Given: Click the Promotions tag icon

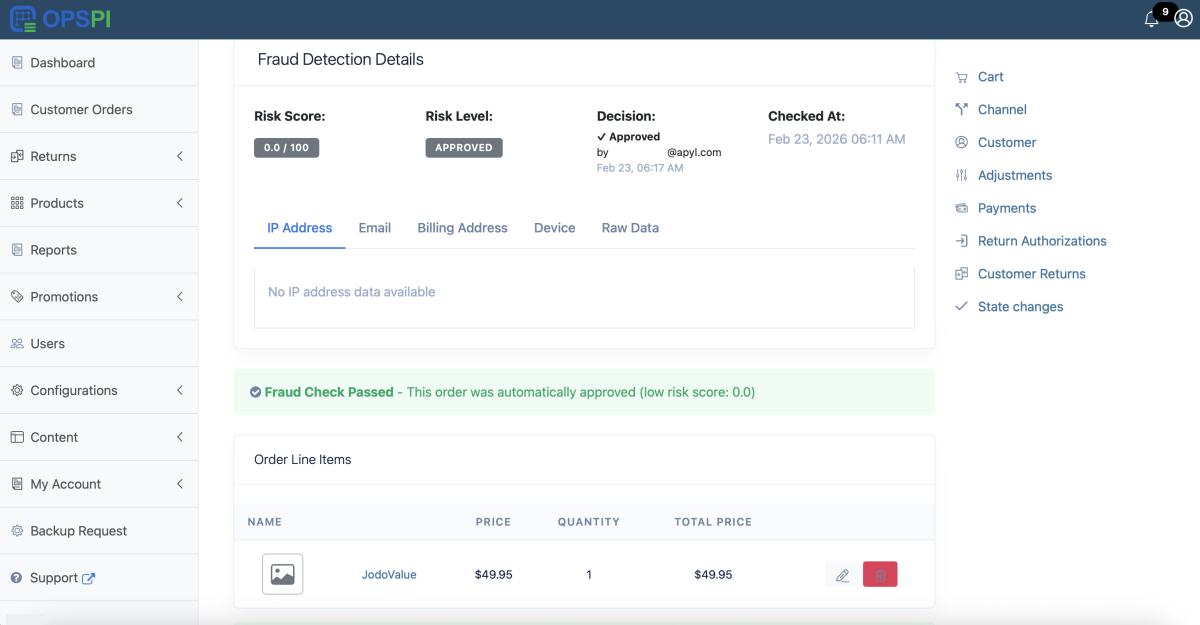Looking at the screenshot, I should click(x=17, y=297).
